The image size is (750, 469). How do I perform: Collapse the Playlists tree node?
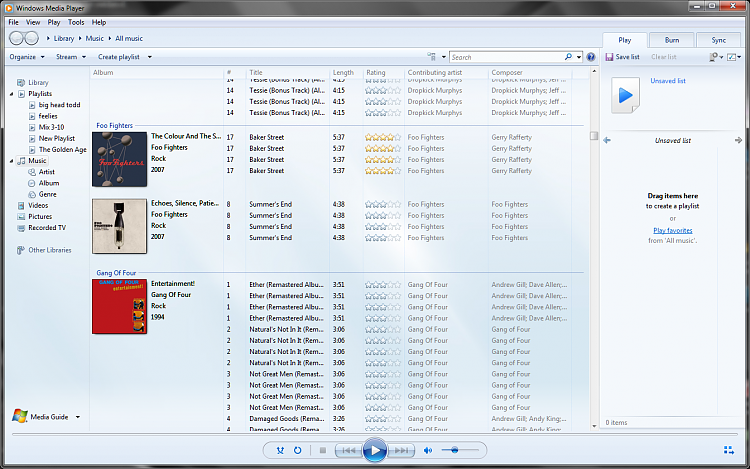point(11,94)
